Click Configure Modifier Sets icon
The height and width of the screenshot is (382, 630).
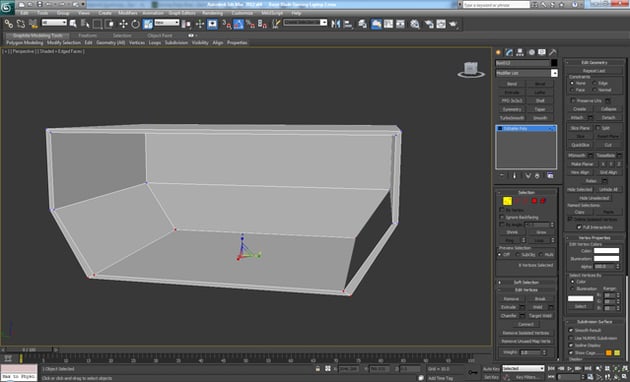click(550, 176)
